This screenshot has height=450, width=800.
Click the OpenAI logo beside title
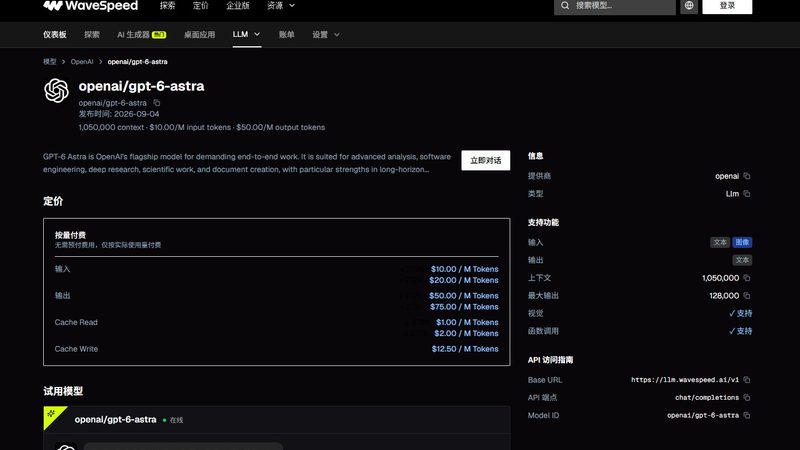tap(56, 90)
